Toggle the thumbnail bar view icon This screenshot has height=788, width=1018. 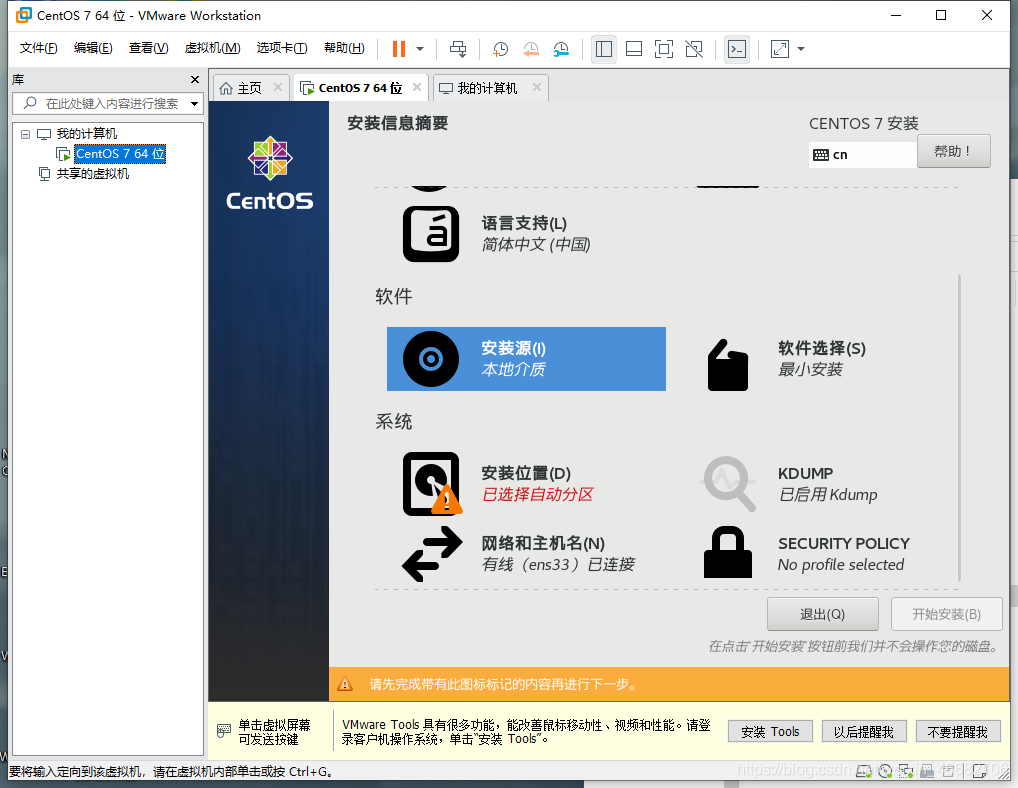(x=634, y=49)
